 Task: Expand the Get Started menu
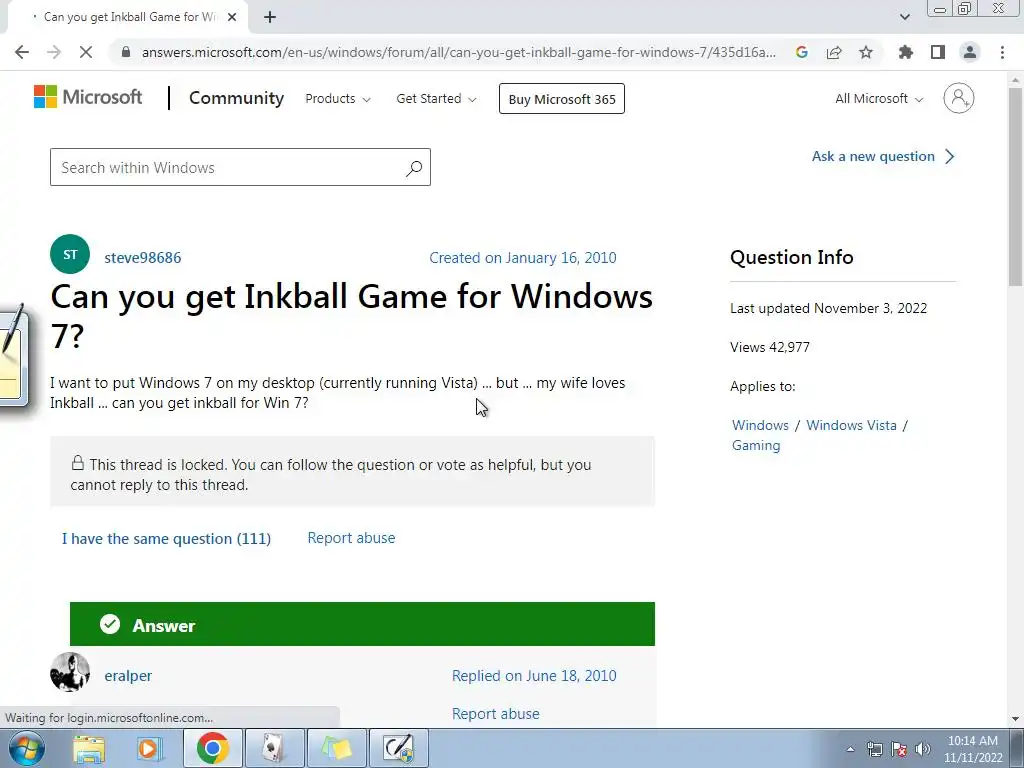click(436, 99)
